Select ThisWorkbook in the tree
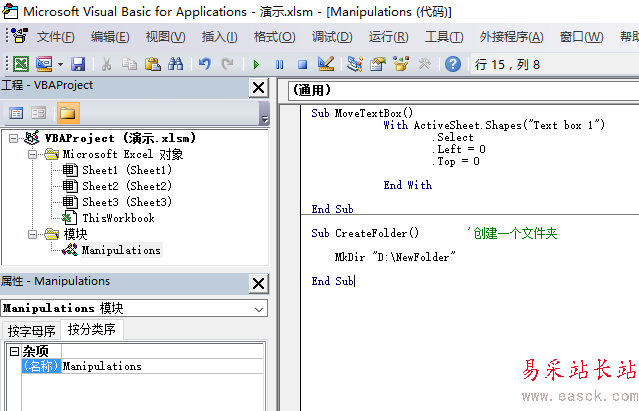Viewport: 639px width, 411px height. pos(118,218)
